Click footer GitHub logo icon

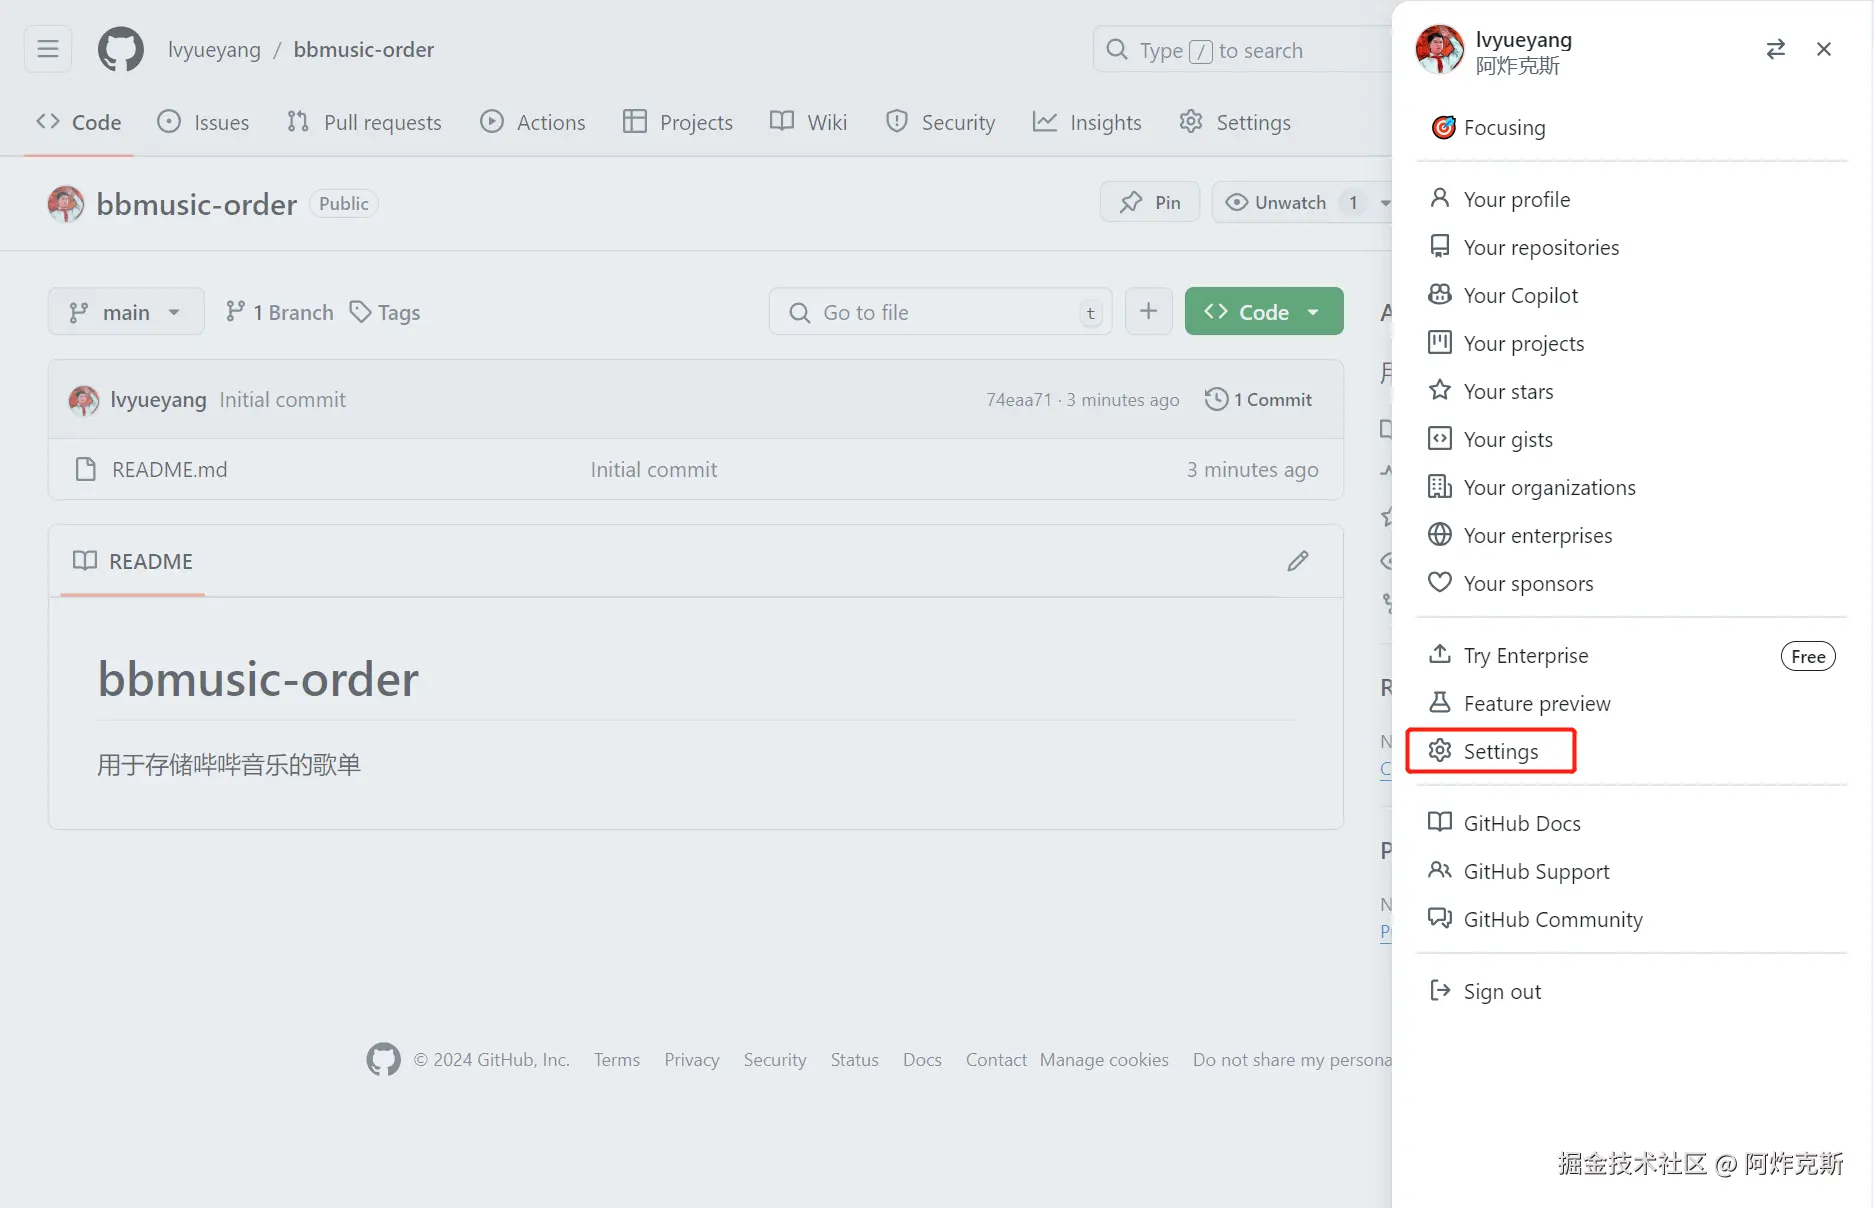(x=383, y=1060)
